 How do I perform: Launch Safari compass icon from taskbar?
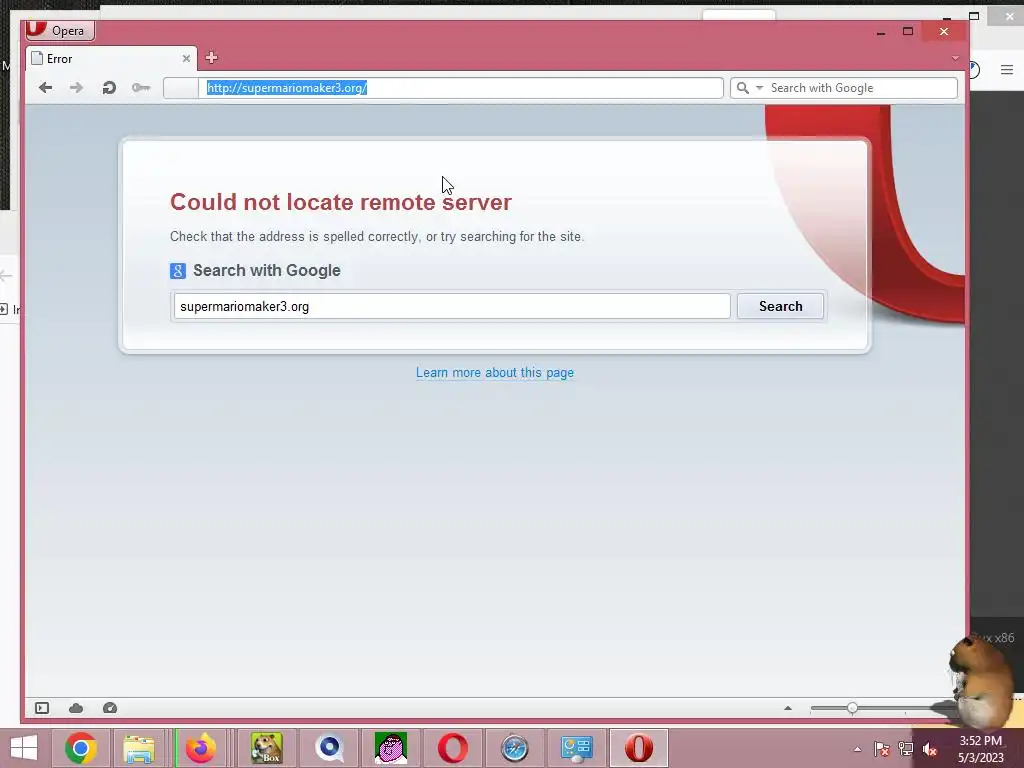click(x=515, y=748)
